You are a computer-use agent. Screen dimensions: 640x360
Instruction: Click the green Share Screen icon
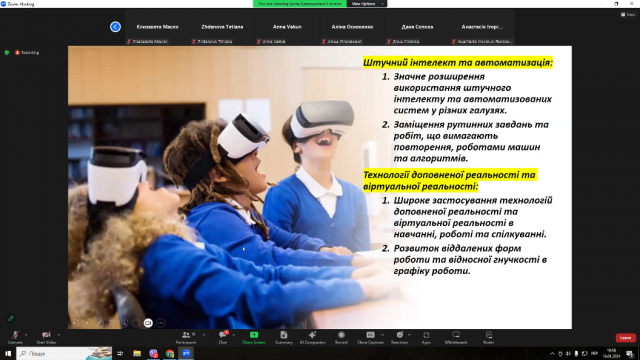tap(254, 335)
